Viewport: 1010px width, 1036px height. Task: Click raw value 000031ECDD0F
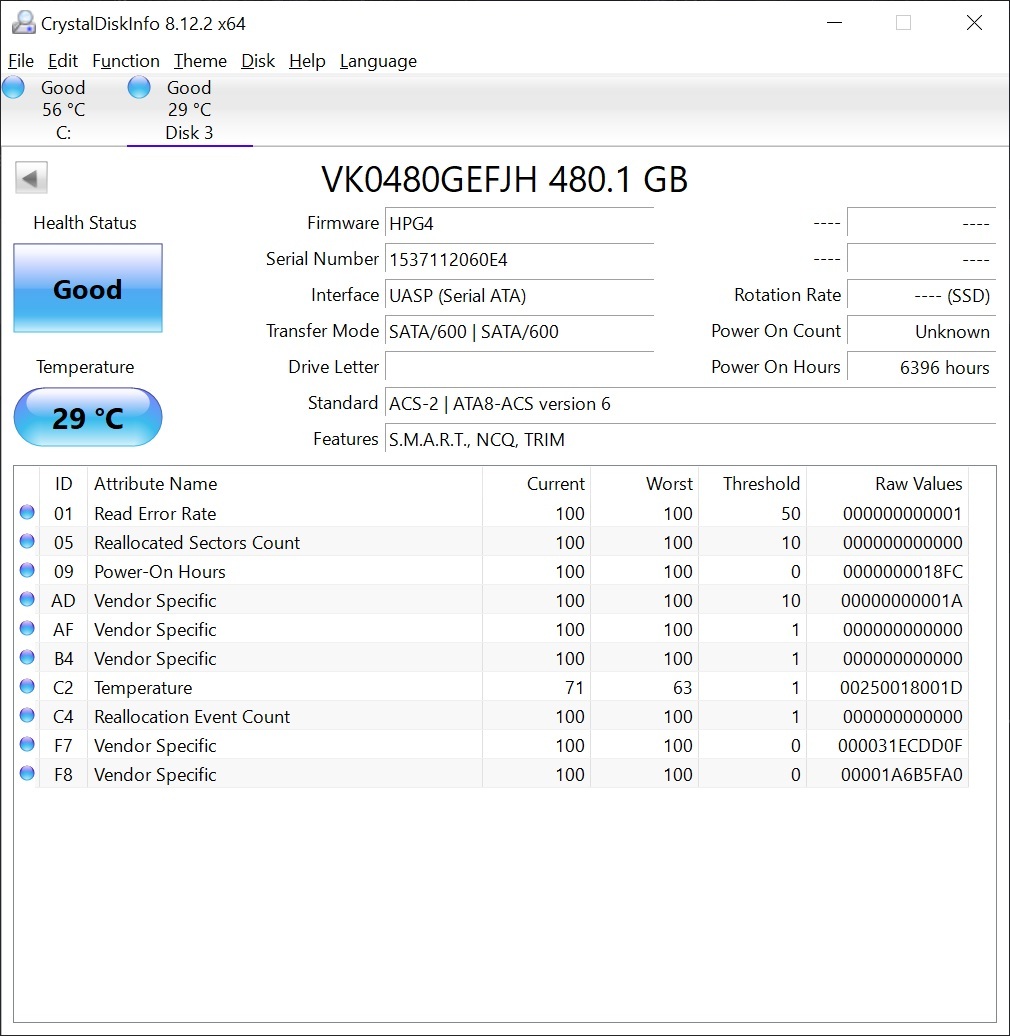(x=900, y=745)
